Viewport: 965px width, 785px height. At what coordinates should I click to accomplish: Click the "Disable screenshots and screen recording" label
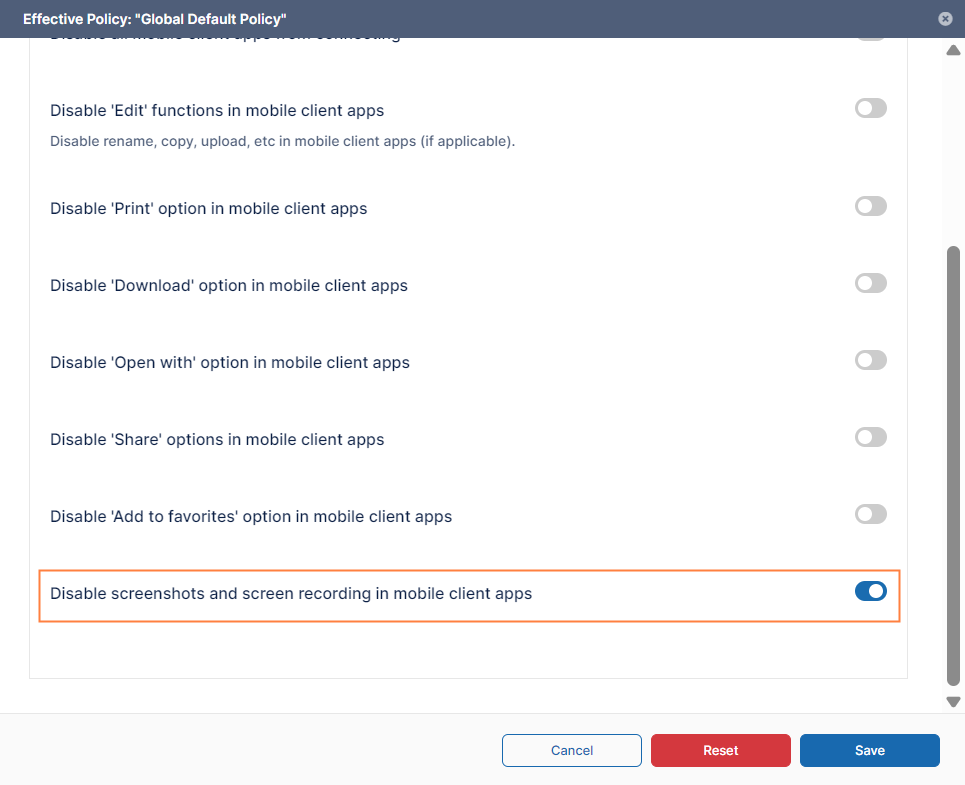tap(291, 594)
